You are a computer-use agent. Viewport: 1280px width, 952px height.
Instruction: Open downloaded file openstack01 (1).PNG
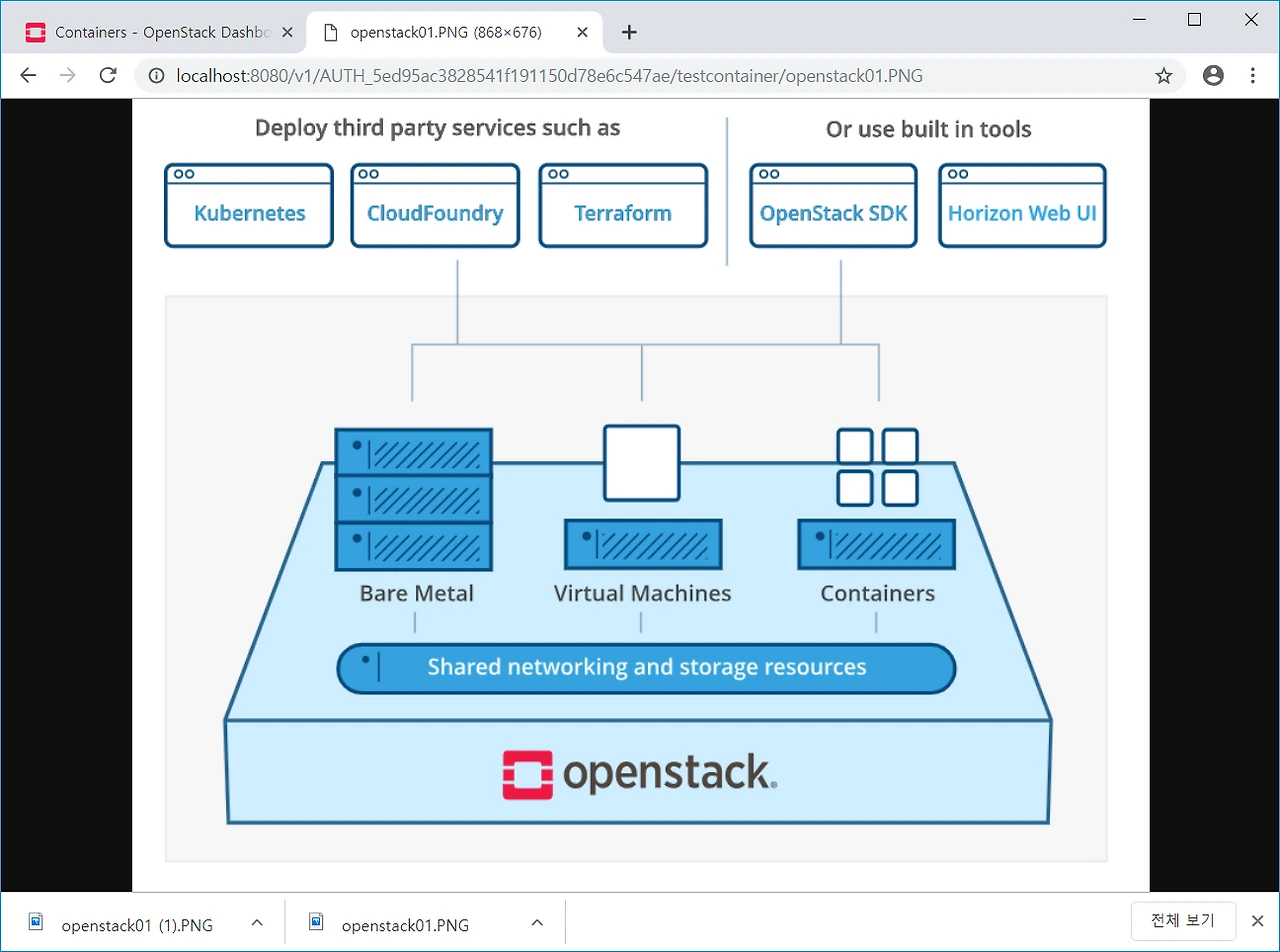coord(137,924)
